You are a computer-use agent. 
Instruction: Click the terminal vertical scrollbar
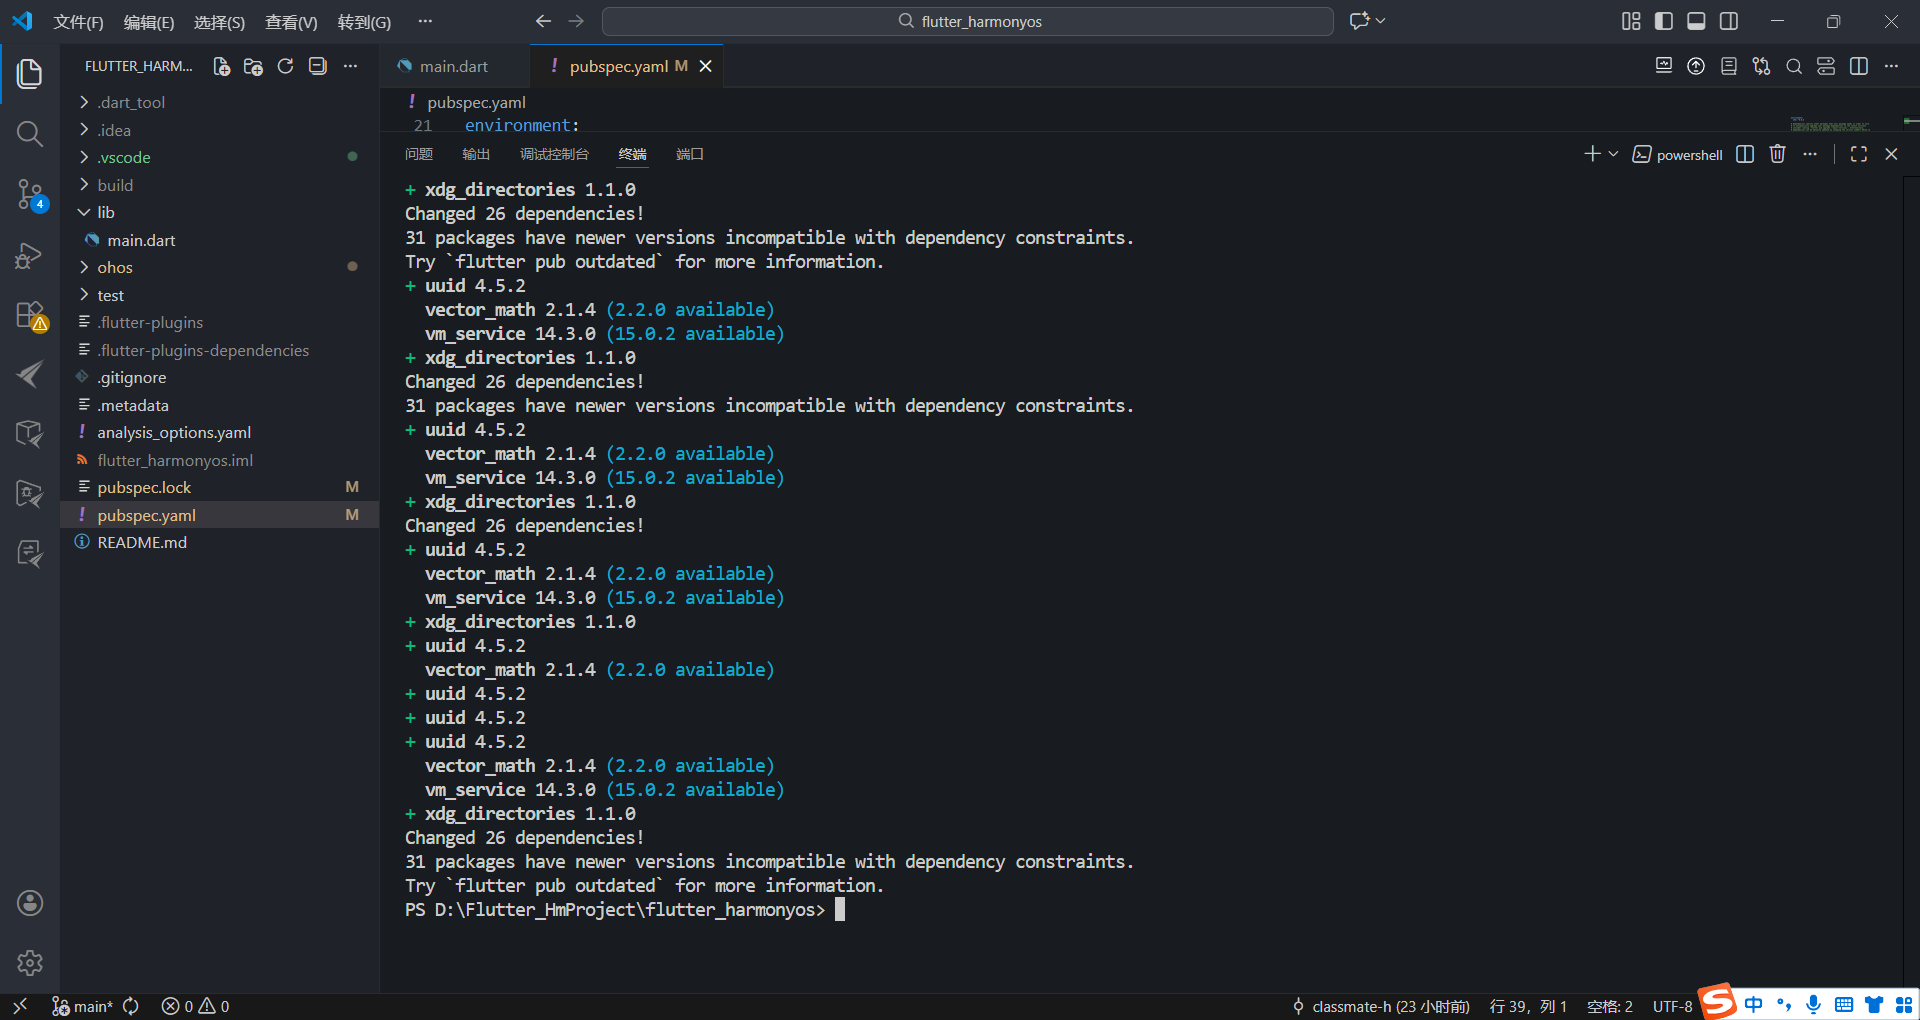1910,584
